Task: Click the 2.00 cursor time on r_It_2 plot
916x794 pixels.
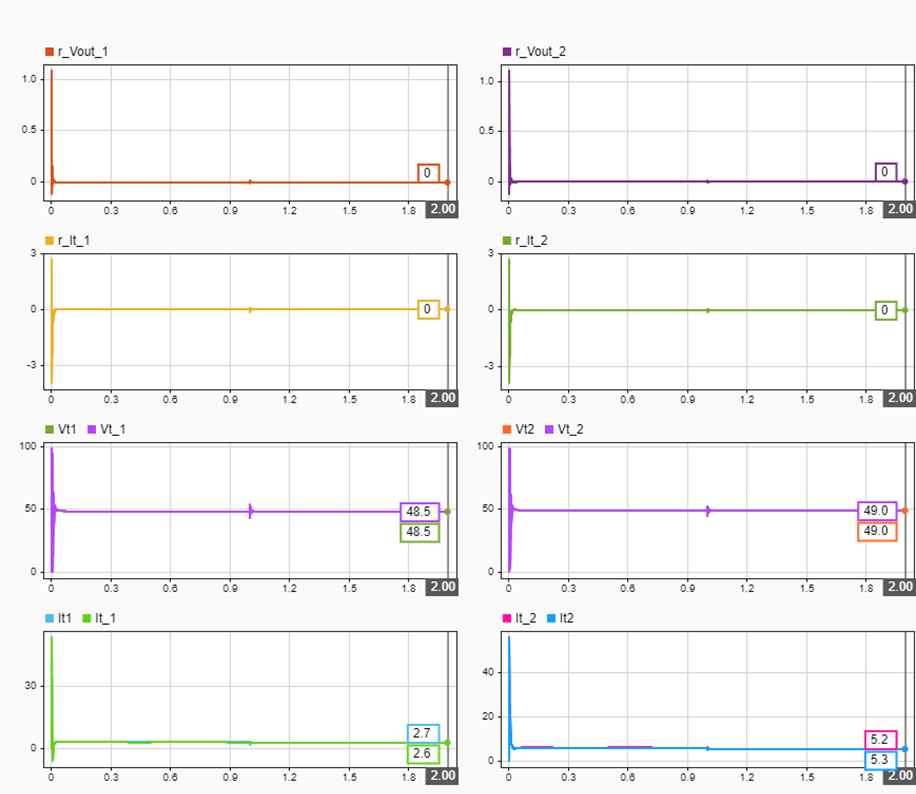Action: tap(899, 398)
